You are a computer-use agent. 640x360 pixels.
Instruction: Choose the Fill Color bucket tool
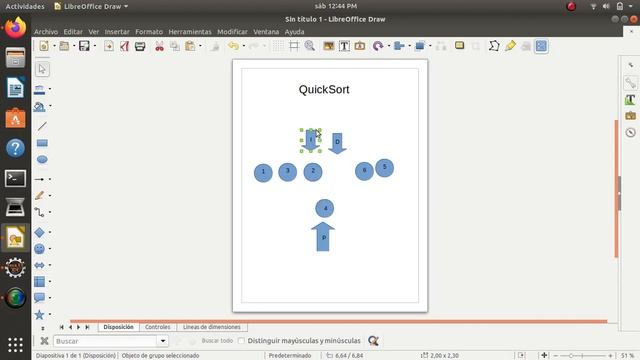coord(40,107)
